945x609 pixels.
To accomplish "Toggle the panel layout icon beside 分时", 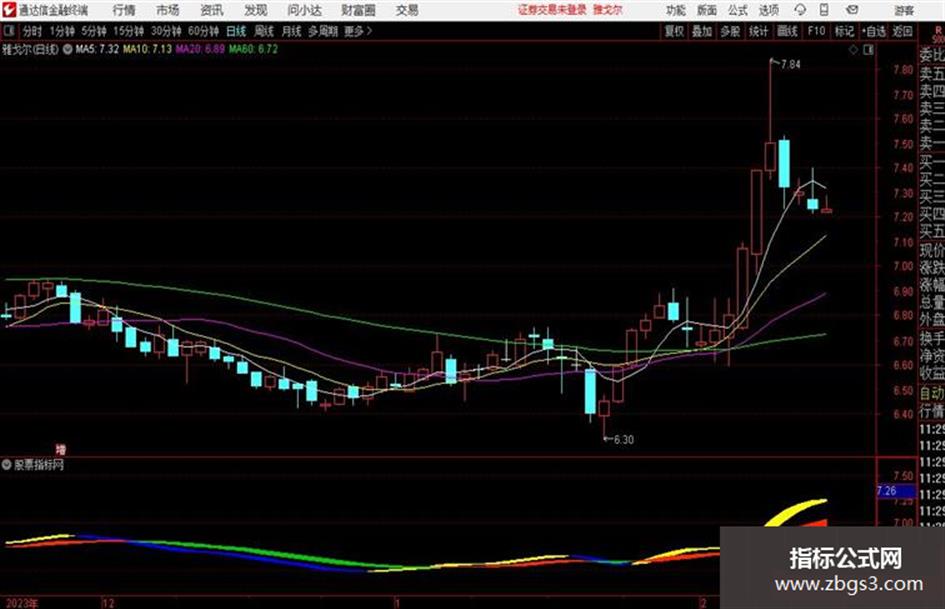I will 8,31.
